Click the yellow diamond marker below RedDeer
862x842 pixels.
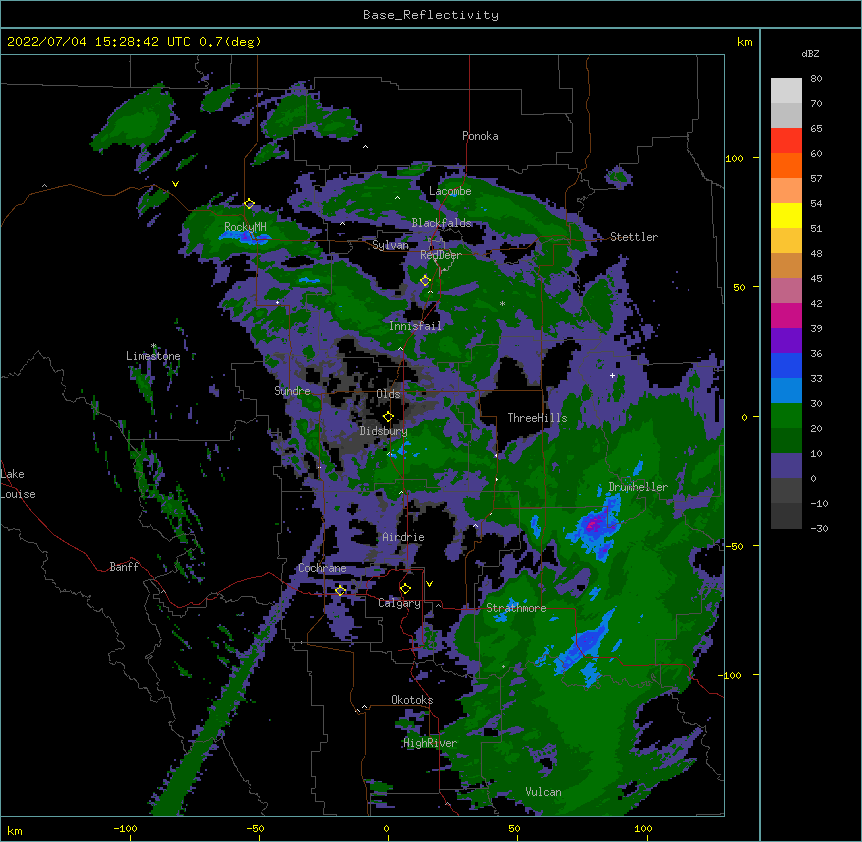425,281
